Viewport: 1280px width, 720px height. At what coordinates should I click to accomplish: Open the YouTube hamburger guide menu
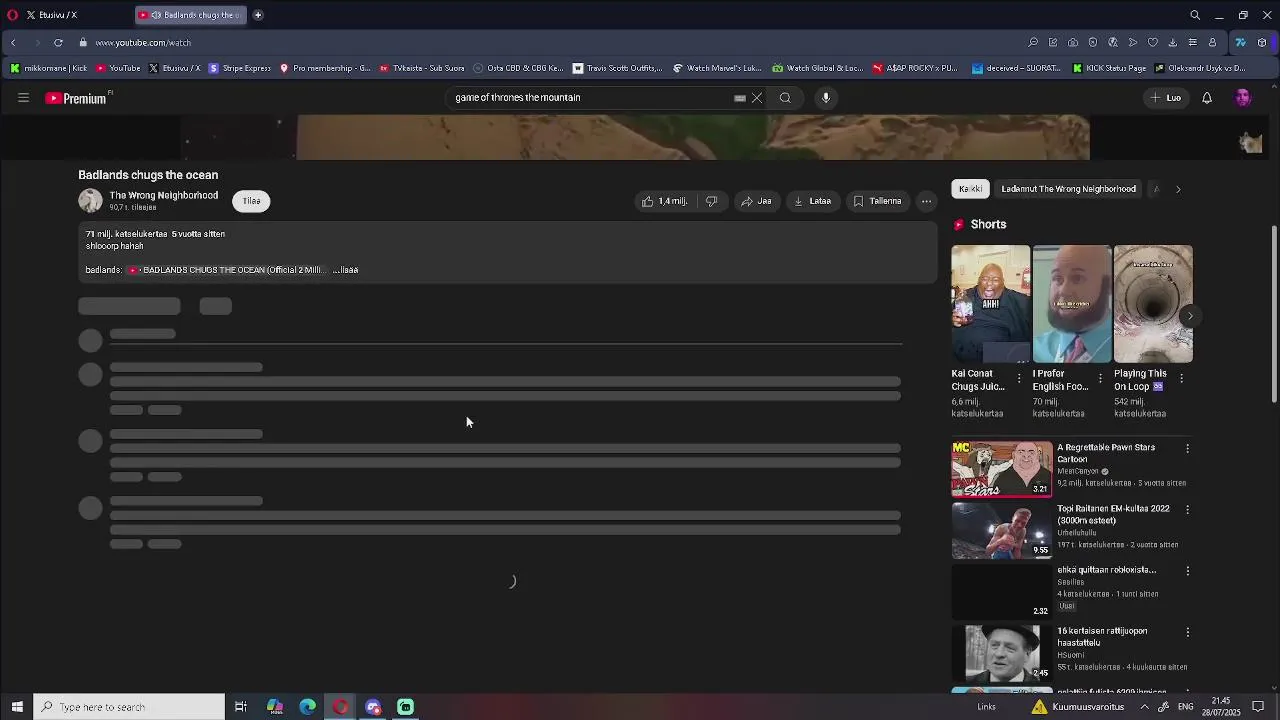[23, 98]
